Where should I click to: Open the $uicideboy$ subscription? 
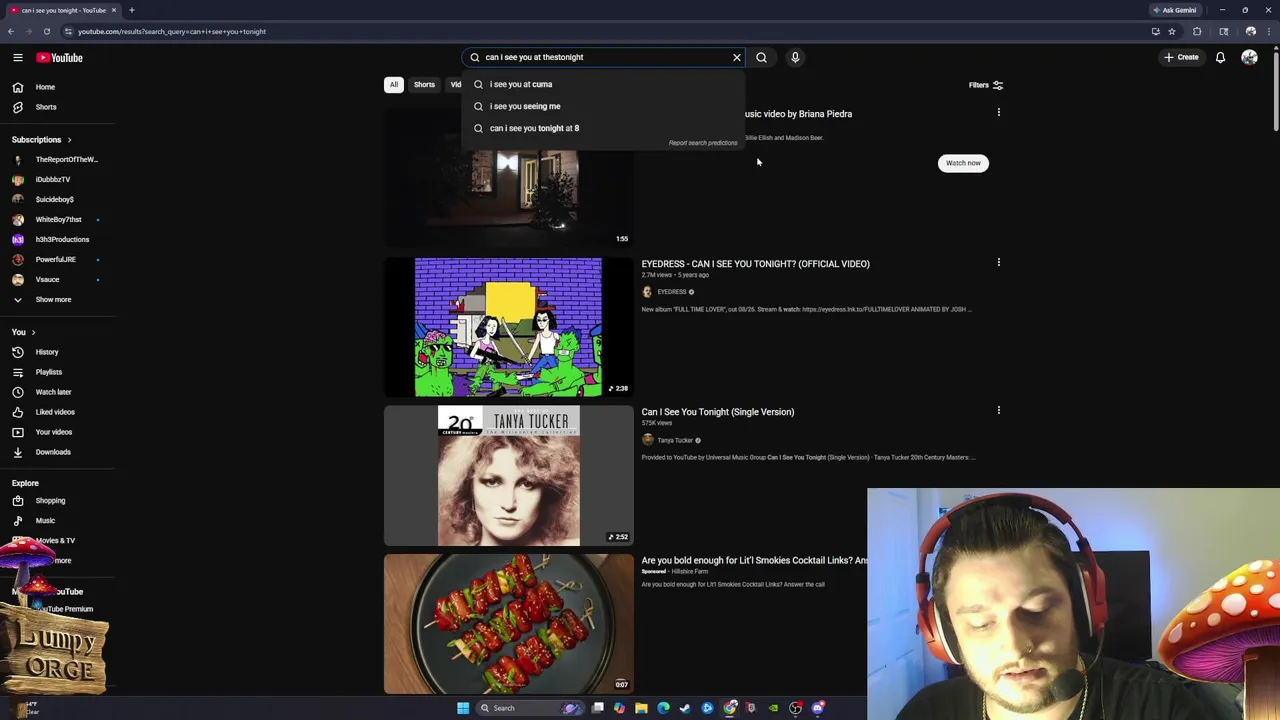[x=56, y=199]
